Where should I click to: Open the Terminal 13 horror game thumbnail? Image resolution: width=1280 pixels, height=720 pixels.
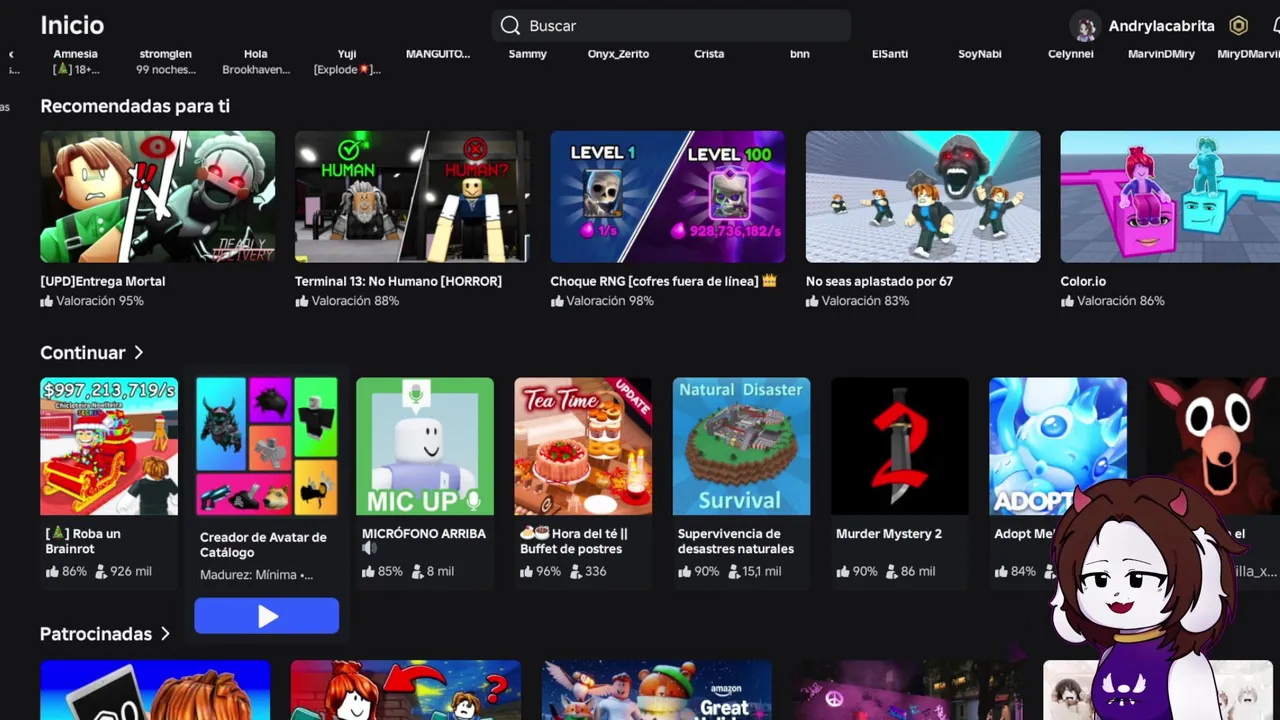412,197
